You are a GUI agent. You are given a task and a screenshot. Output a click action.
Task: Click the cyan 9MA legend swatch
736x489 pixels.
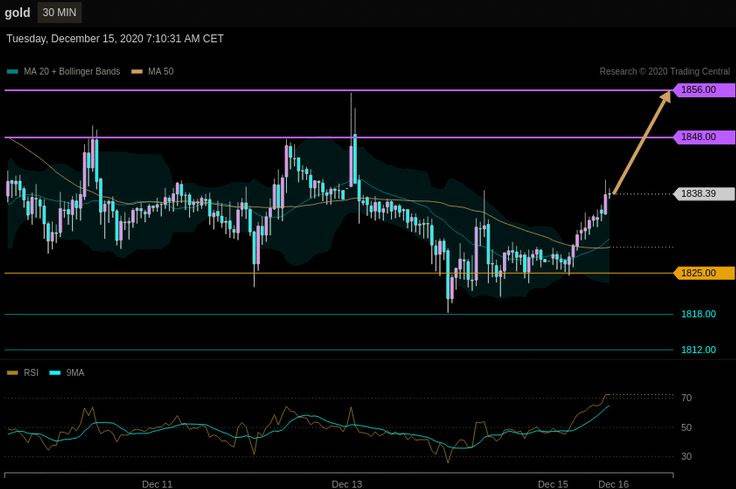55,373
